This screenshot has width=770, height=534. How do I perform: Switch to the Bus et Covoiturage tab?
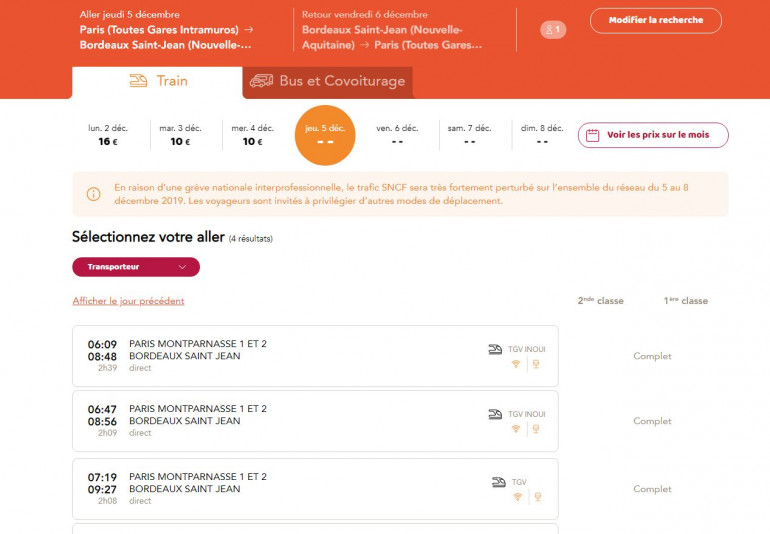[328, 81]
